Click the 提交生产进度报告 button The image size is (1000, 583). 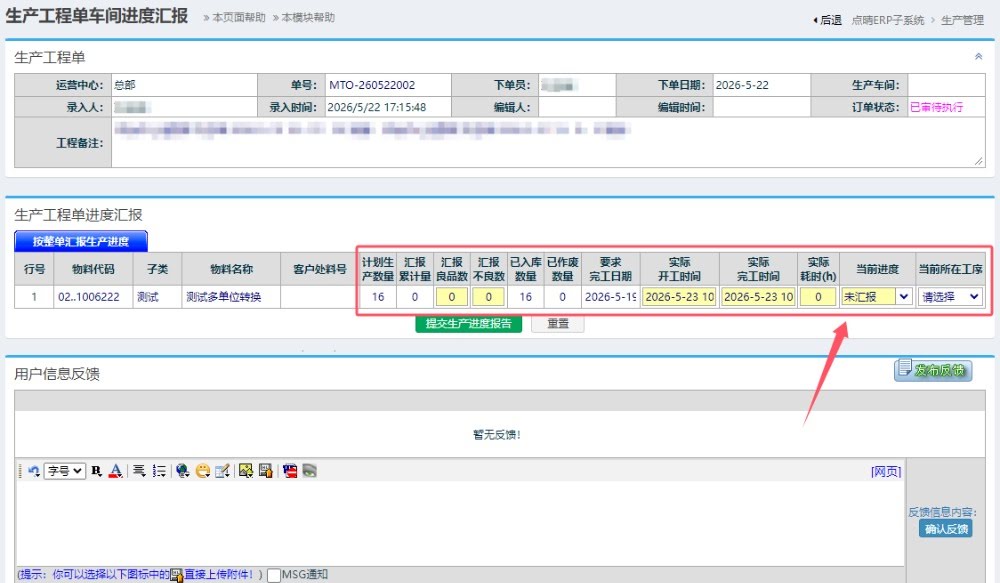coord(469,323)
